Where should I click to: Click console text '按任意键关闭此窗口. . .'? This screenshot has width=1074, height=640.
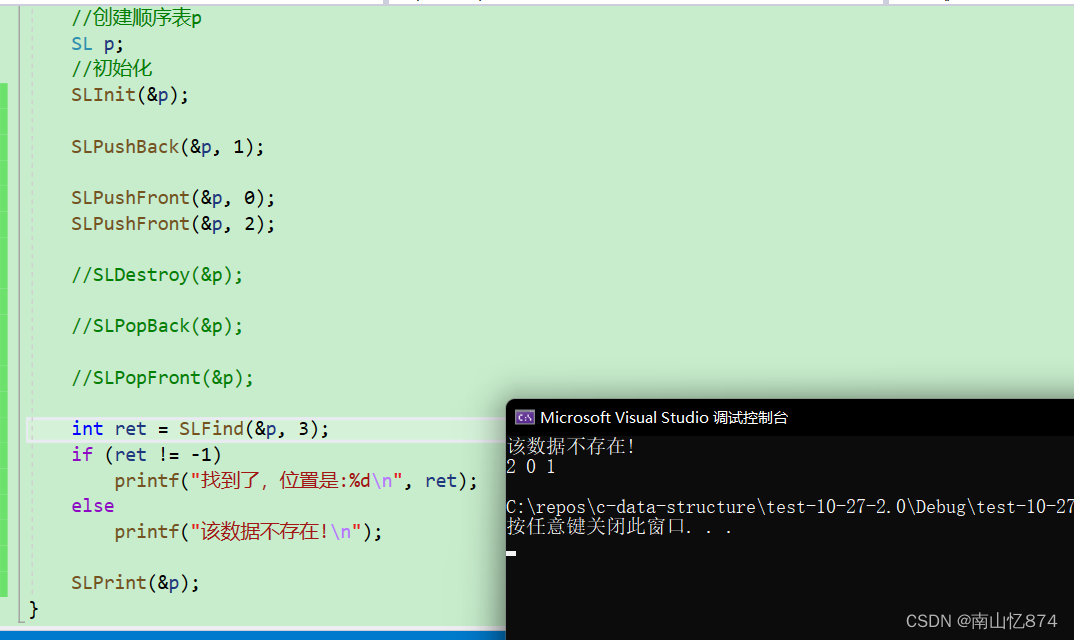point(619,527)
